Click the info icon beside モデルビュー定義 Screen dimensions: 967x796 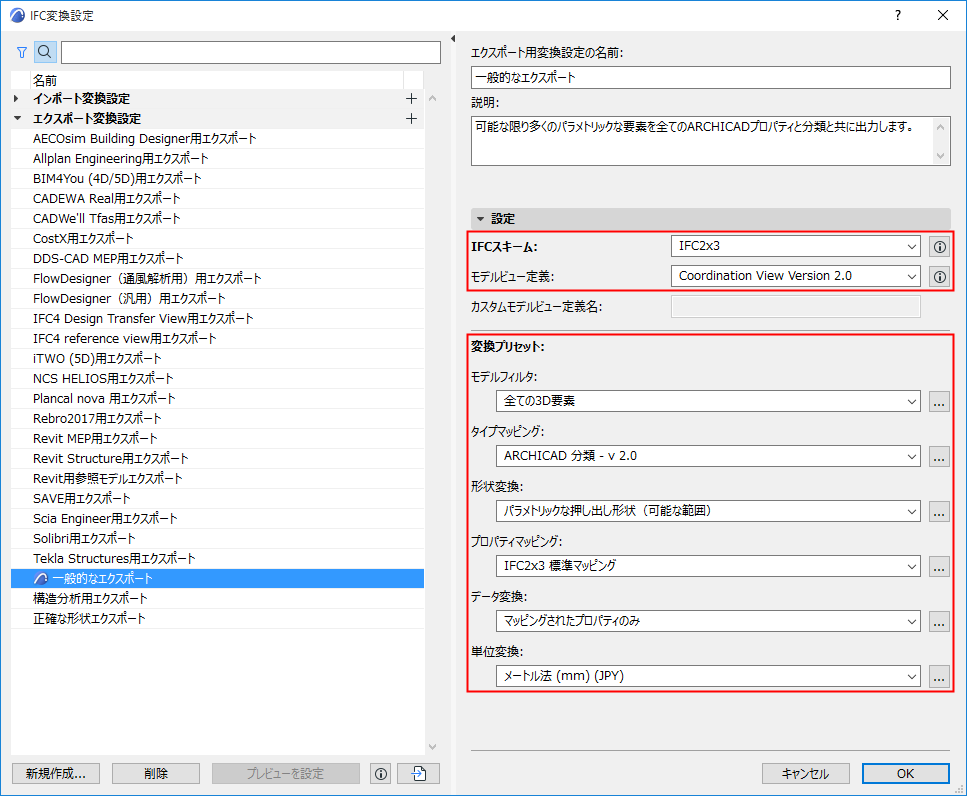[938, 276]
